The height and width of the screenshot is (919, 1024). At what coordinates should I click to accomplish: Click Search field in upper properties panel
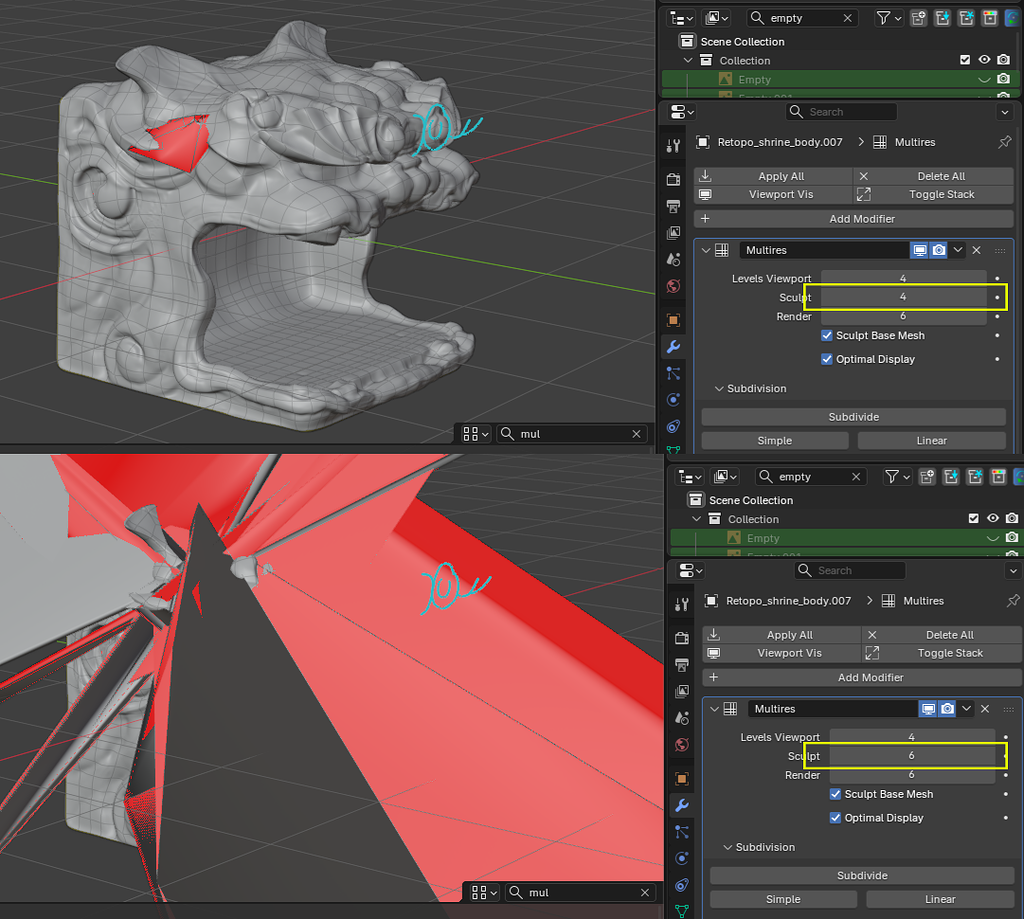click(841, 112)
